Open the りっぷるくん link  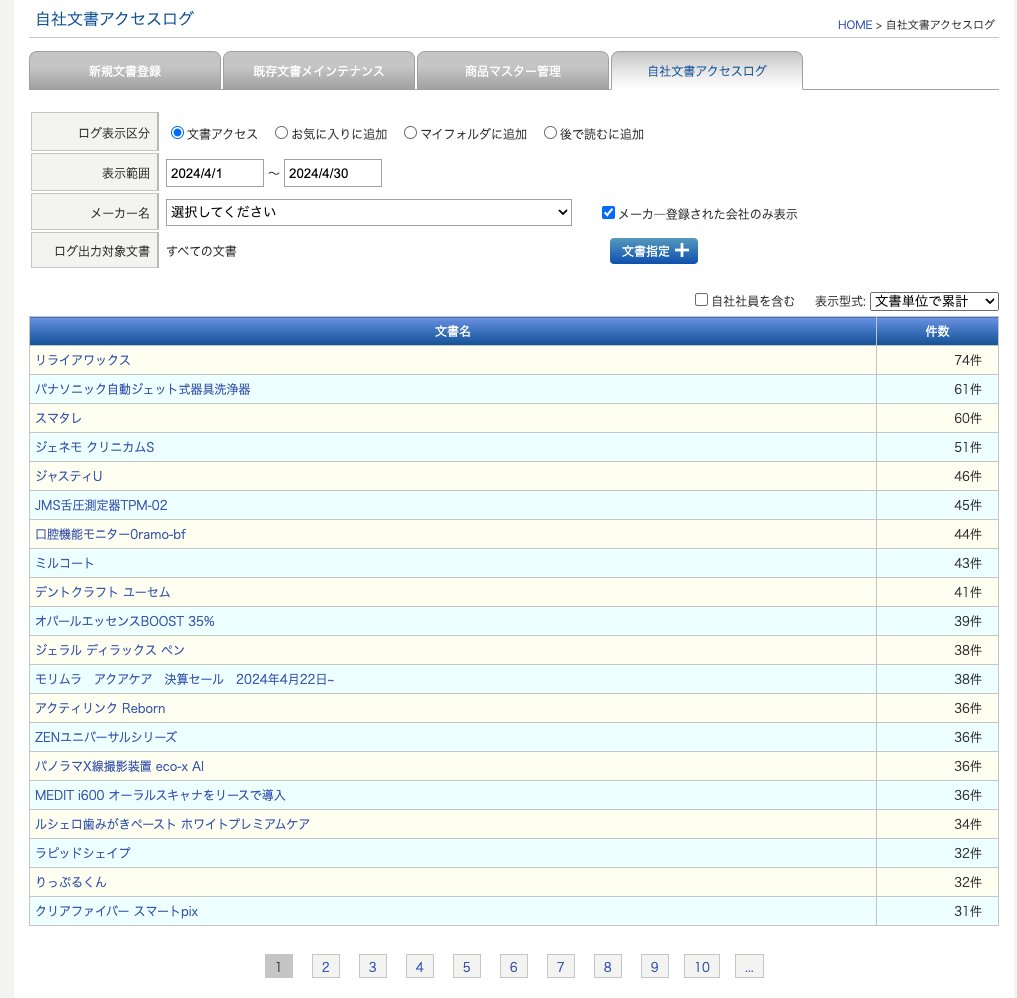(x=71, y=882)
